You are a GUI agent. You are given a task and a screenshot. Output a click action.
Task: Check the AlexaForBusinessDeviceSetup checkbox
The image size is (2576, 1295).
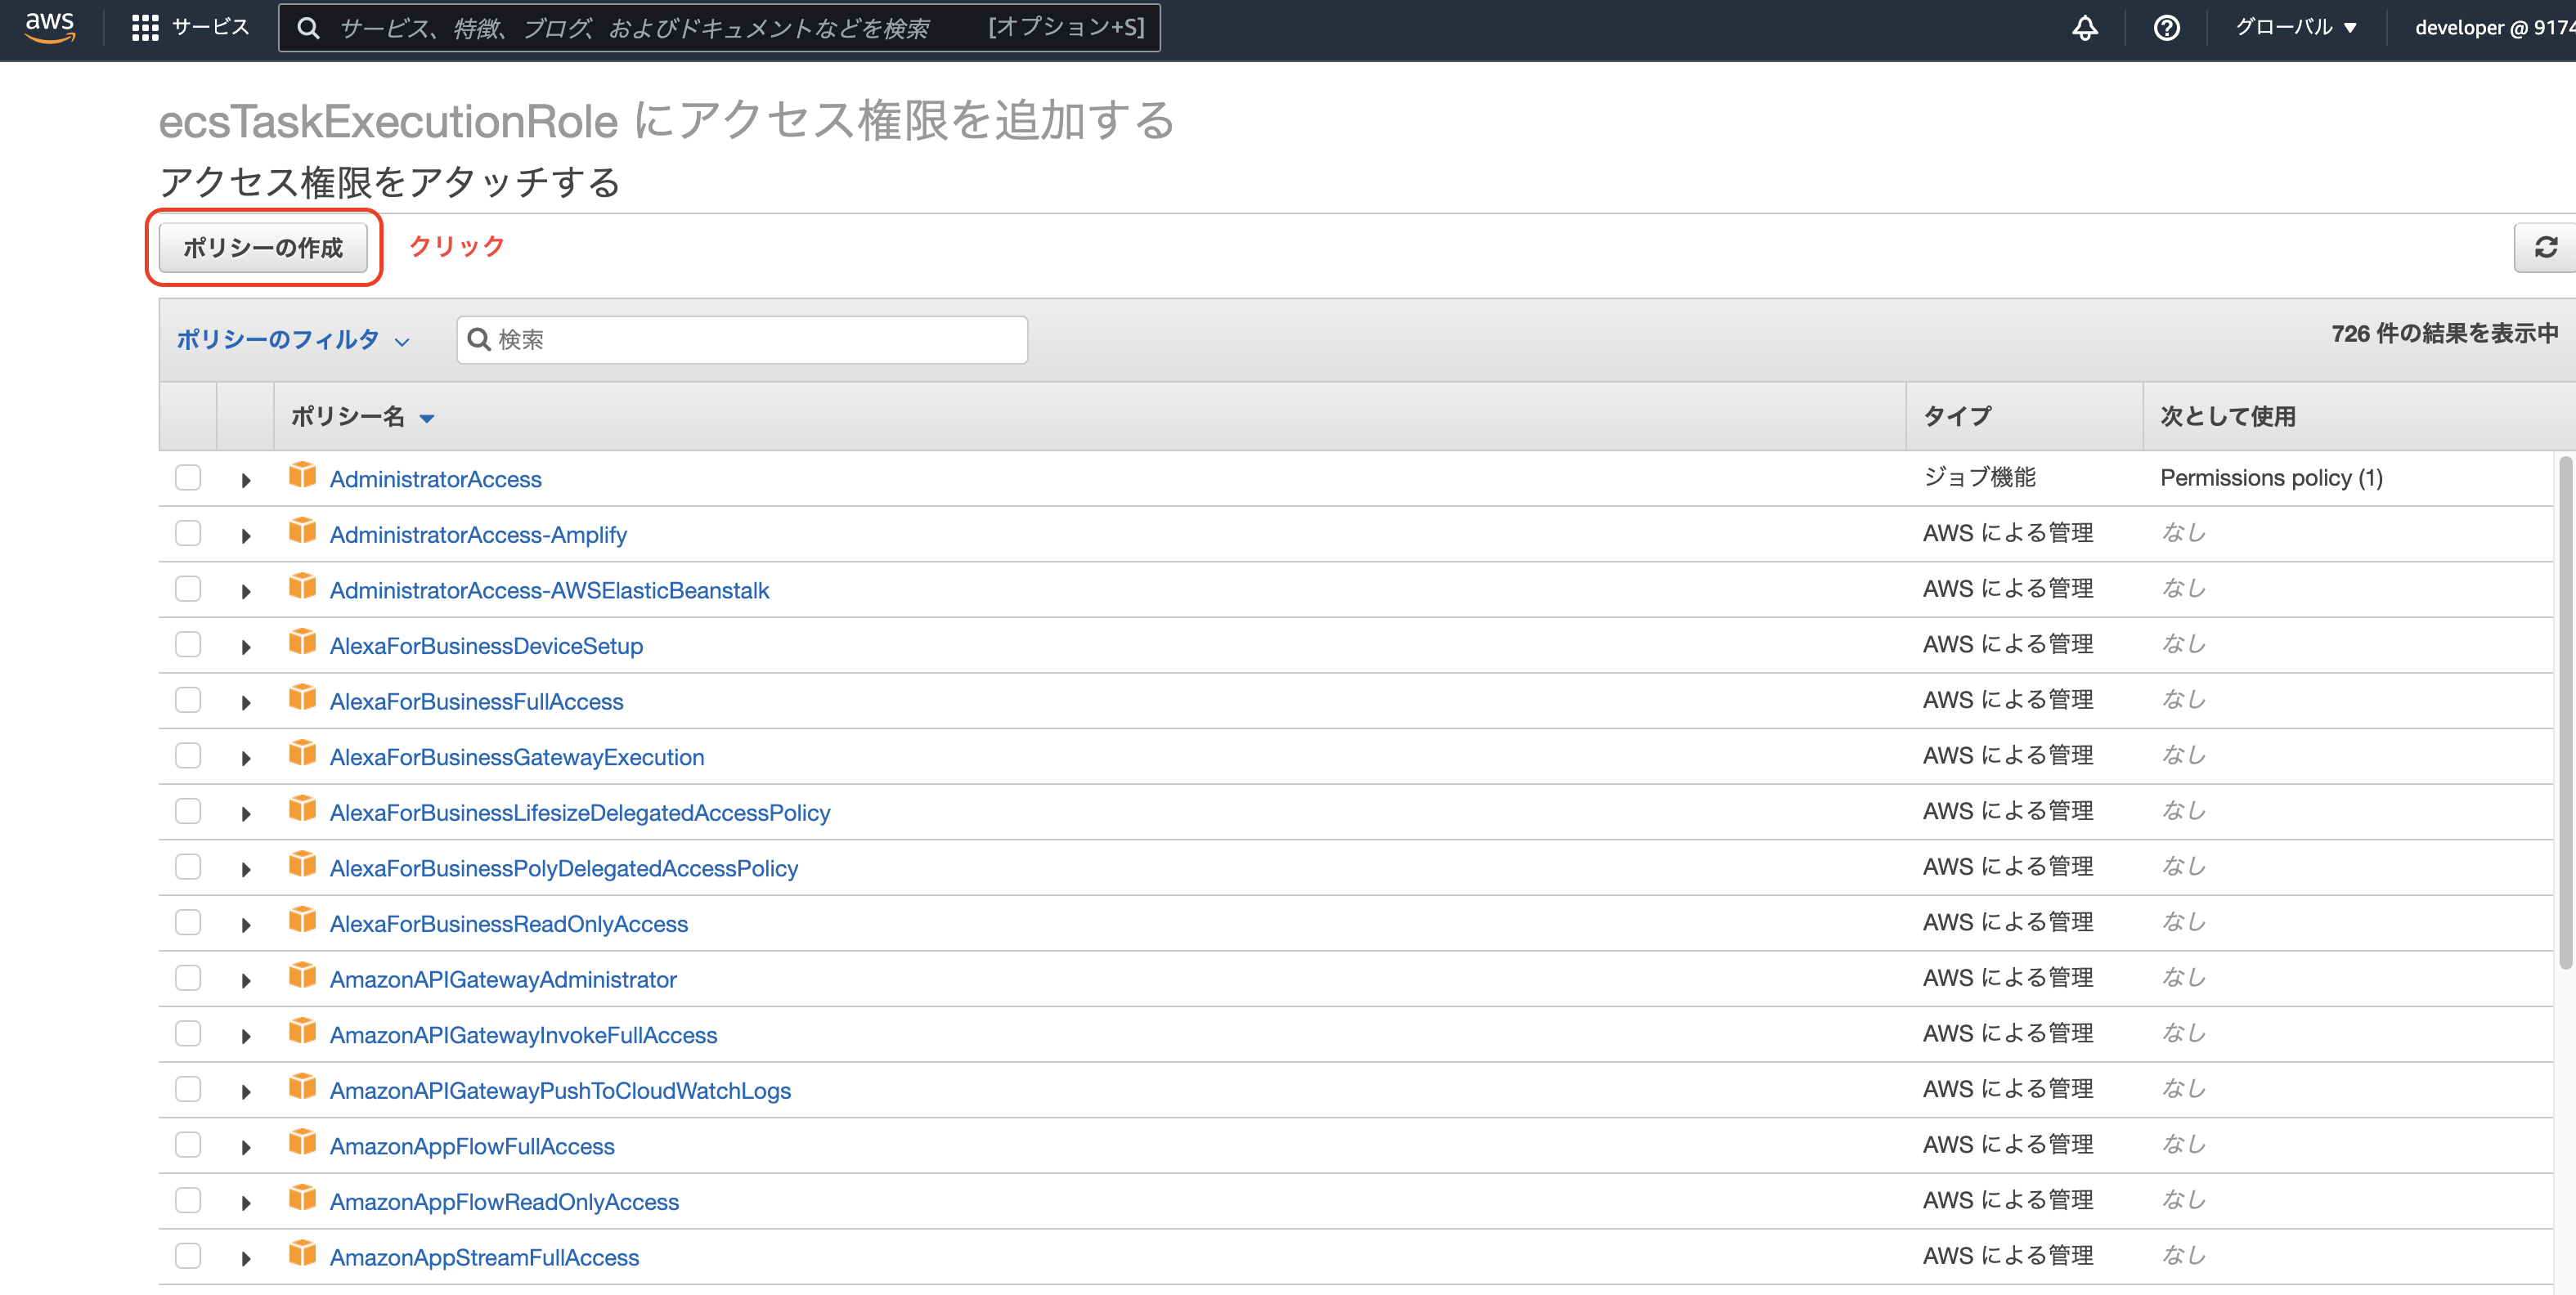187,644
